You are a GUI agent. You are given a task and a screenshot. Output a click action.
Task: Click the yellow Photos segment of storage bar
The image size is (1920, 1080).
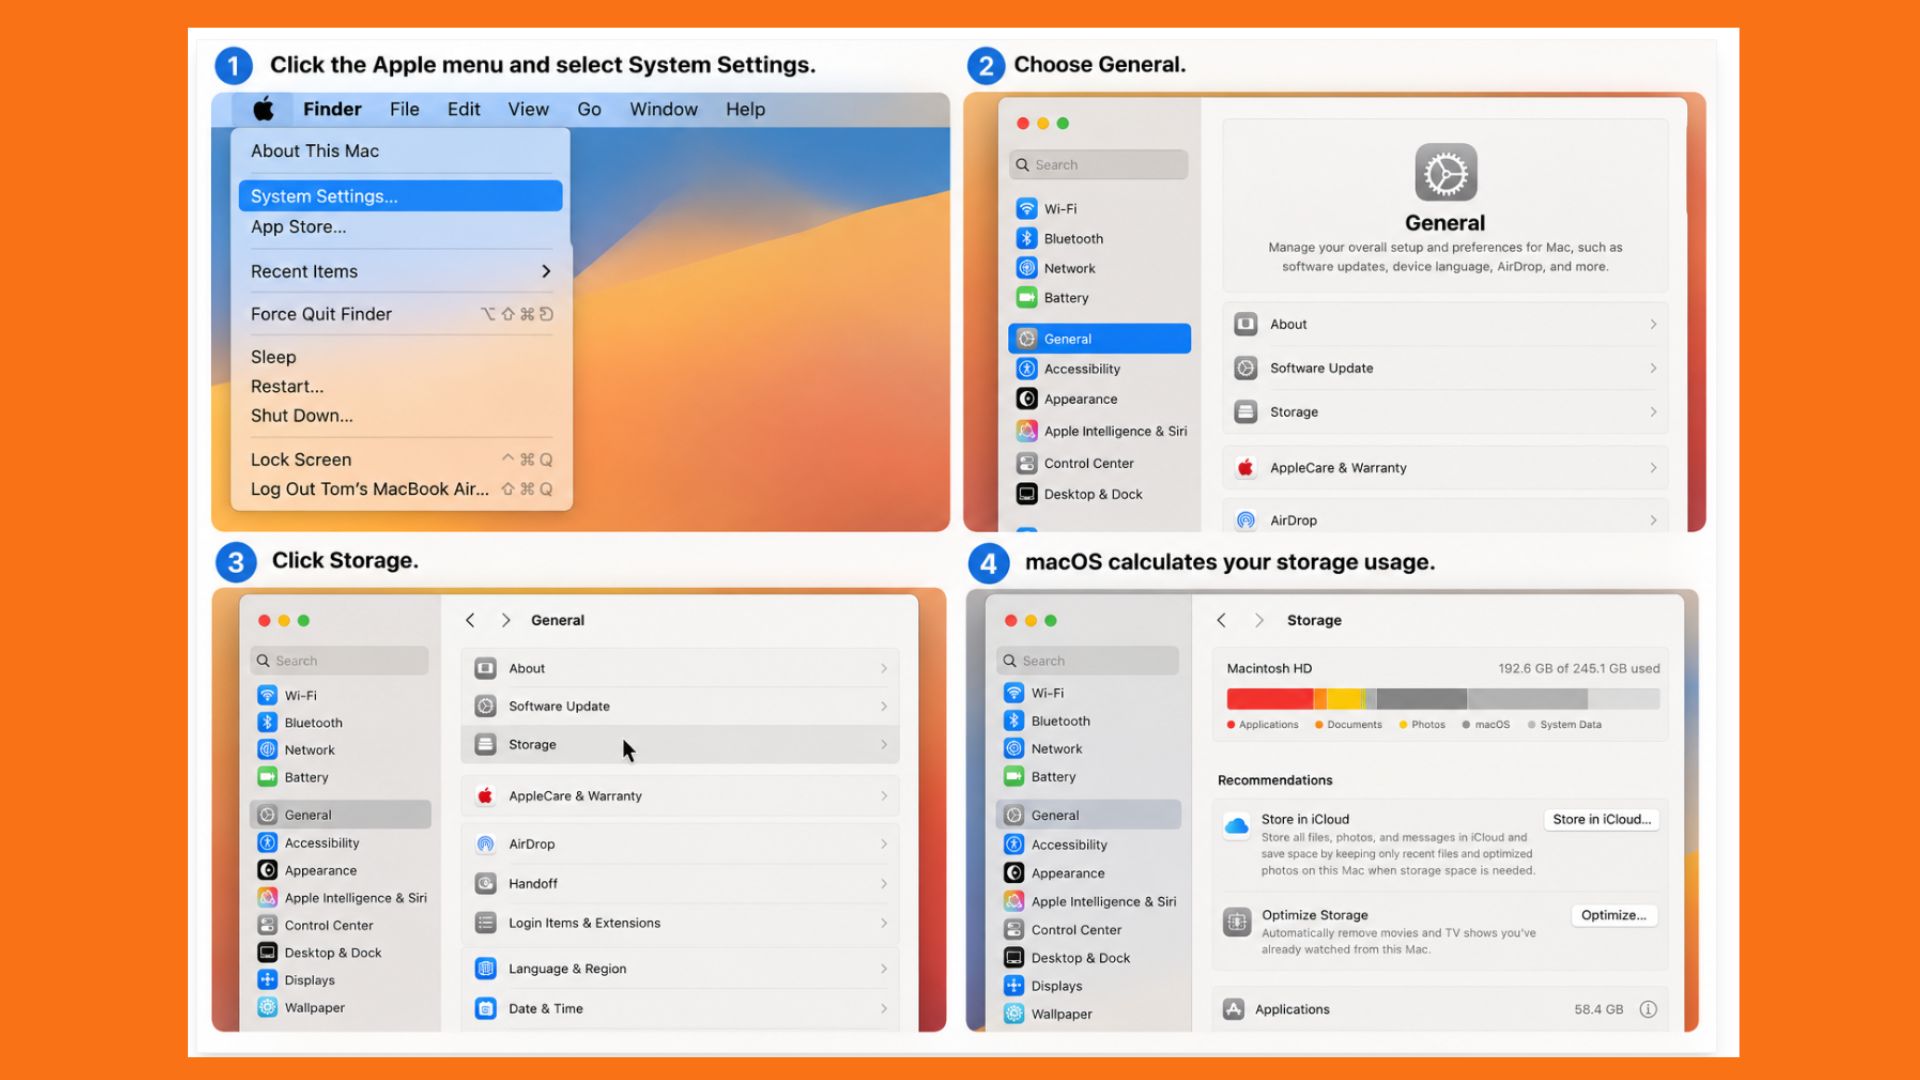pyautogui.click(x=1345, y=699)
